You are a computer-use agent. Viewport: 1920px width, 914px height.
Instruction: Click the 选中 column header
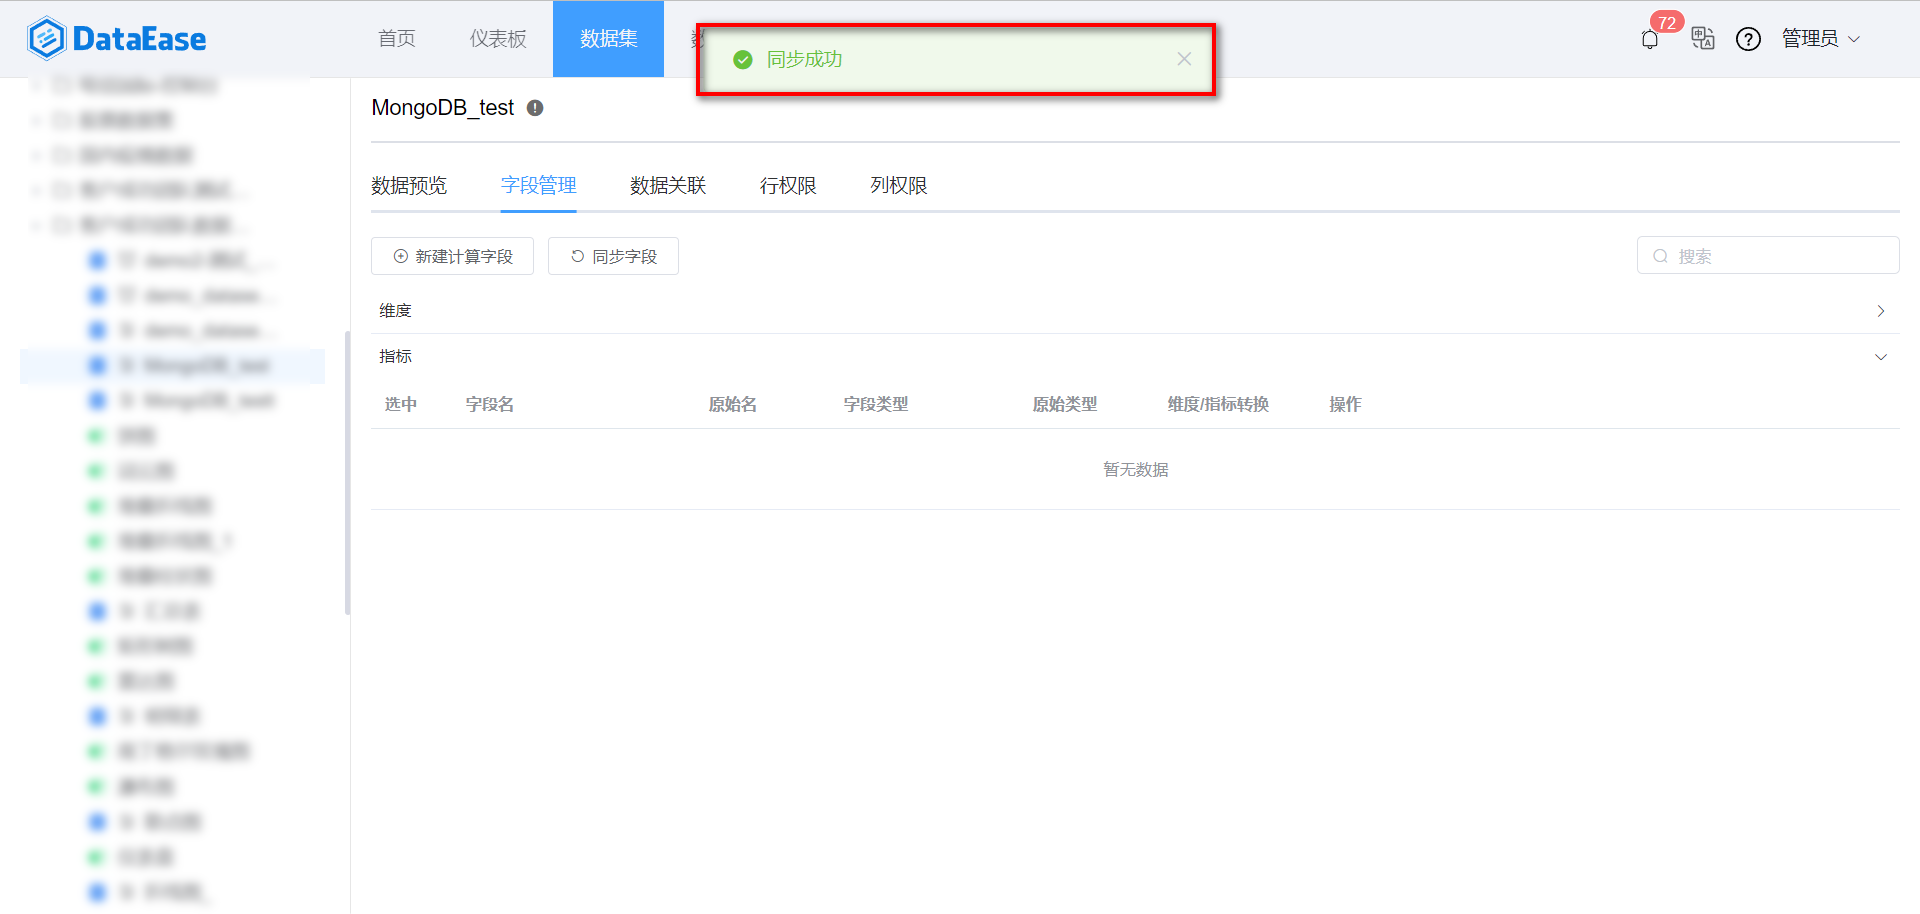(x=401, y=404)
